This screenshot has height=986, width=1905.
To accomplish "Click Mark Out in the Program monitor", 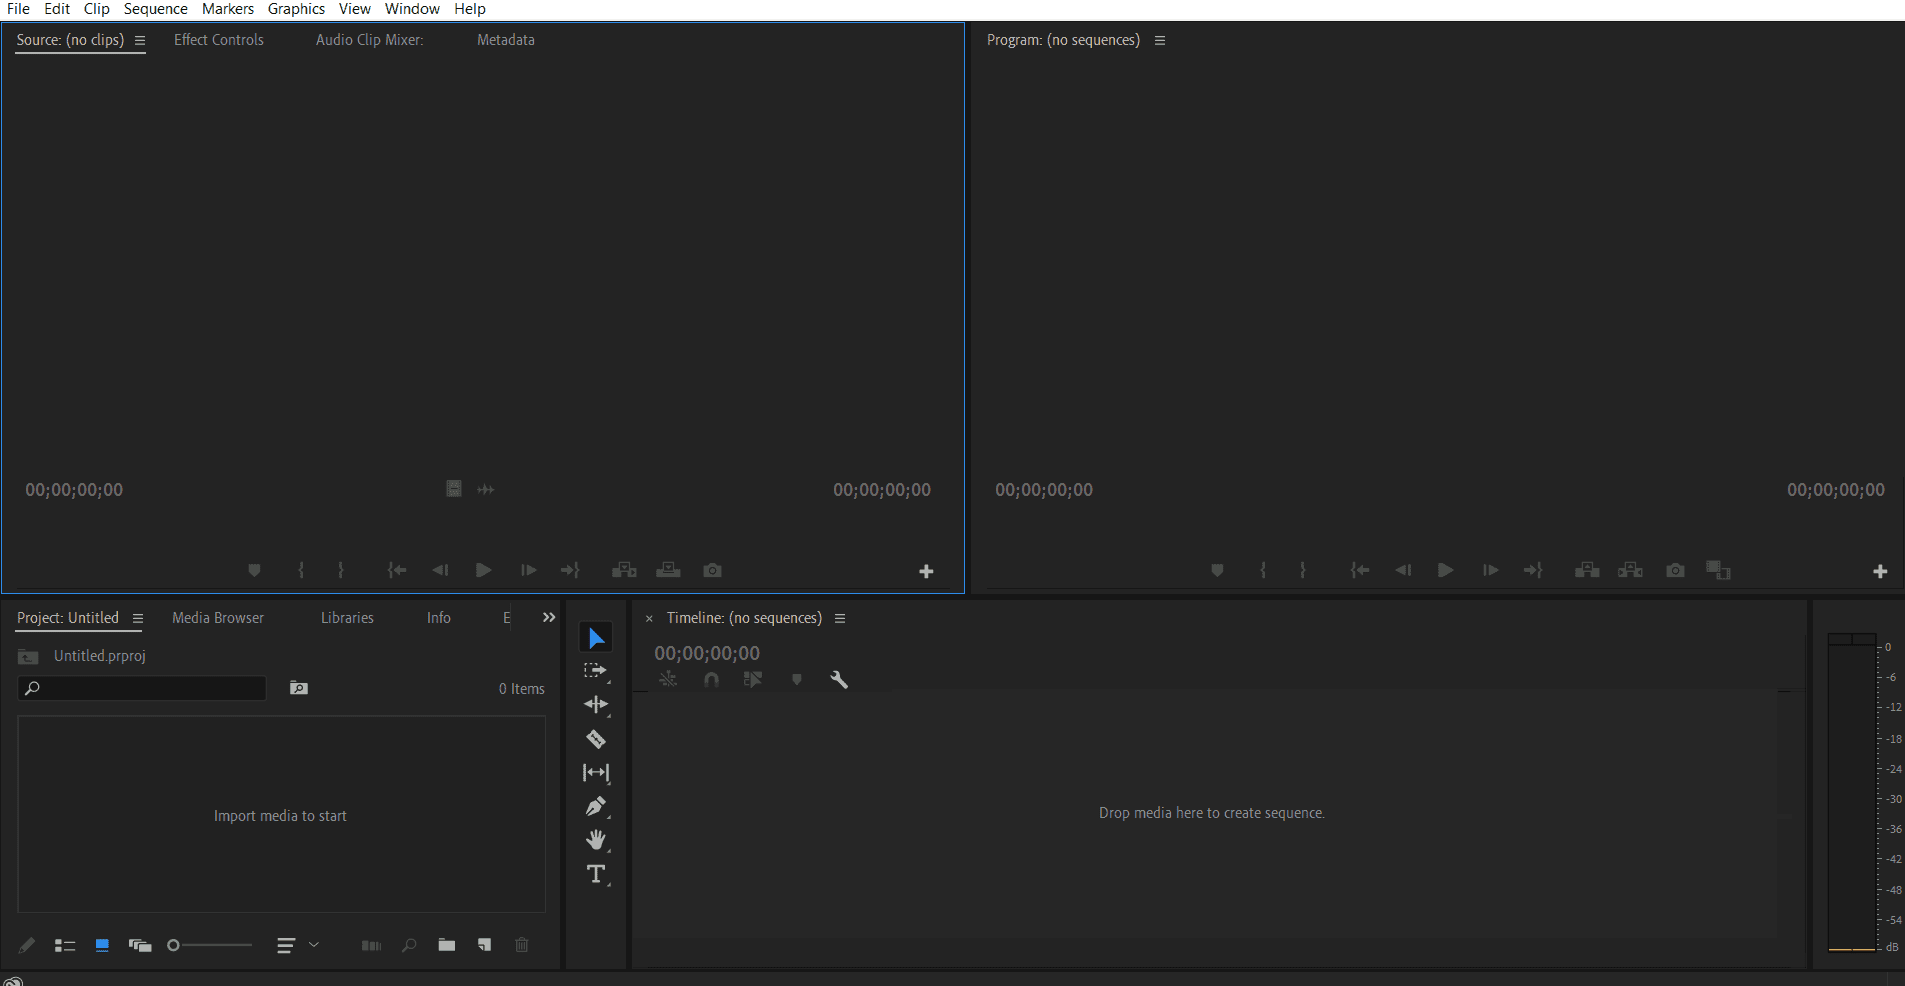I will 1302,570.
